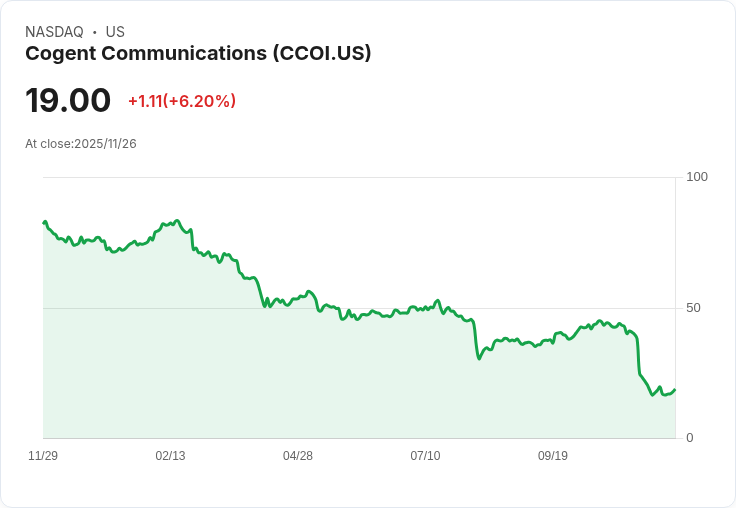Click the 100 y-axis label
This screenshot has height=508, width=736.
(x=697, y=177)
